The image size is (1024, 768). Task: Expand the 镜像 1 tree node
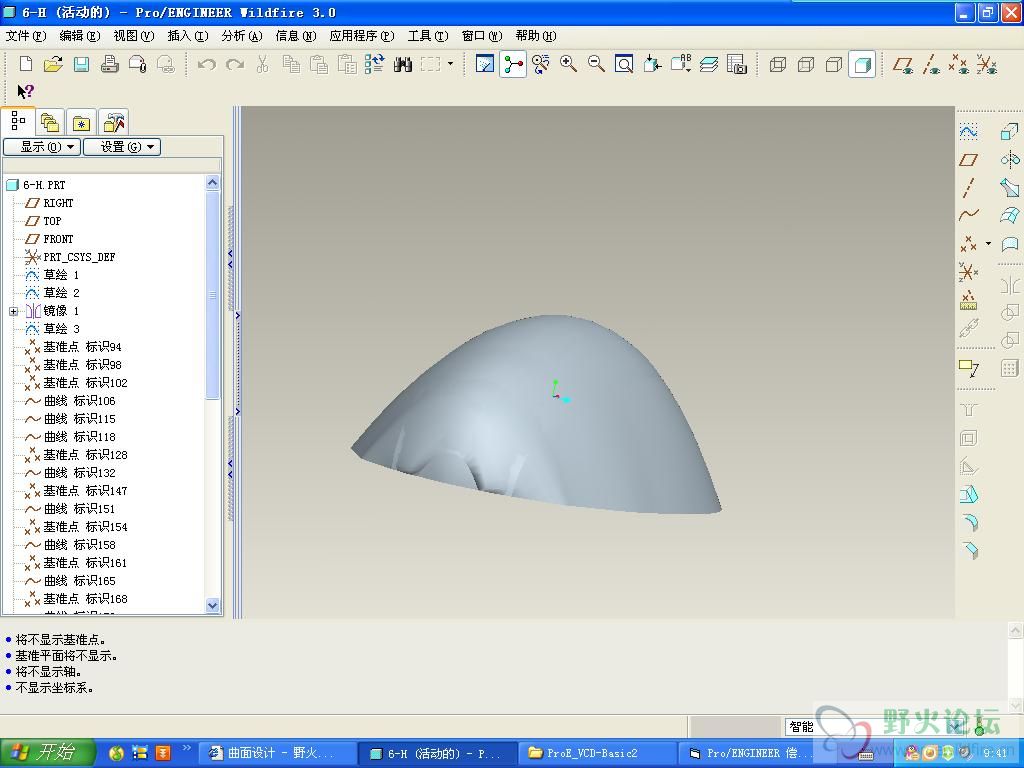click(x=13, y=312)
